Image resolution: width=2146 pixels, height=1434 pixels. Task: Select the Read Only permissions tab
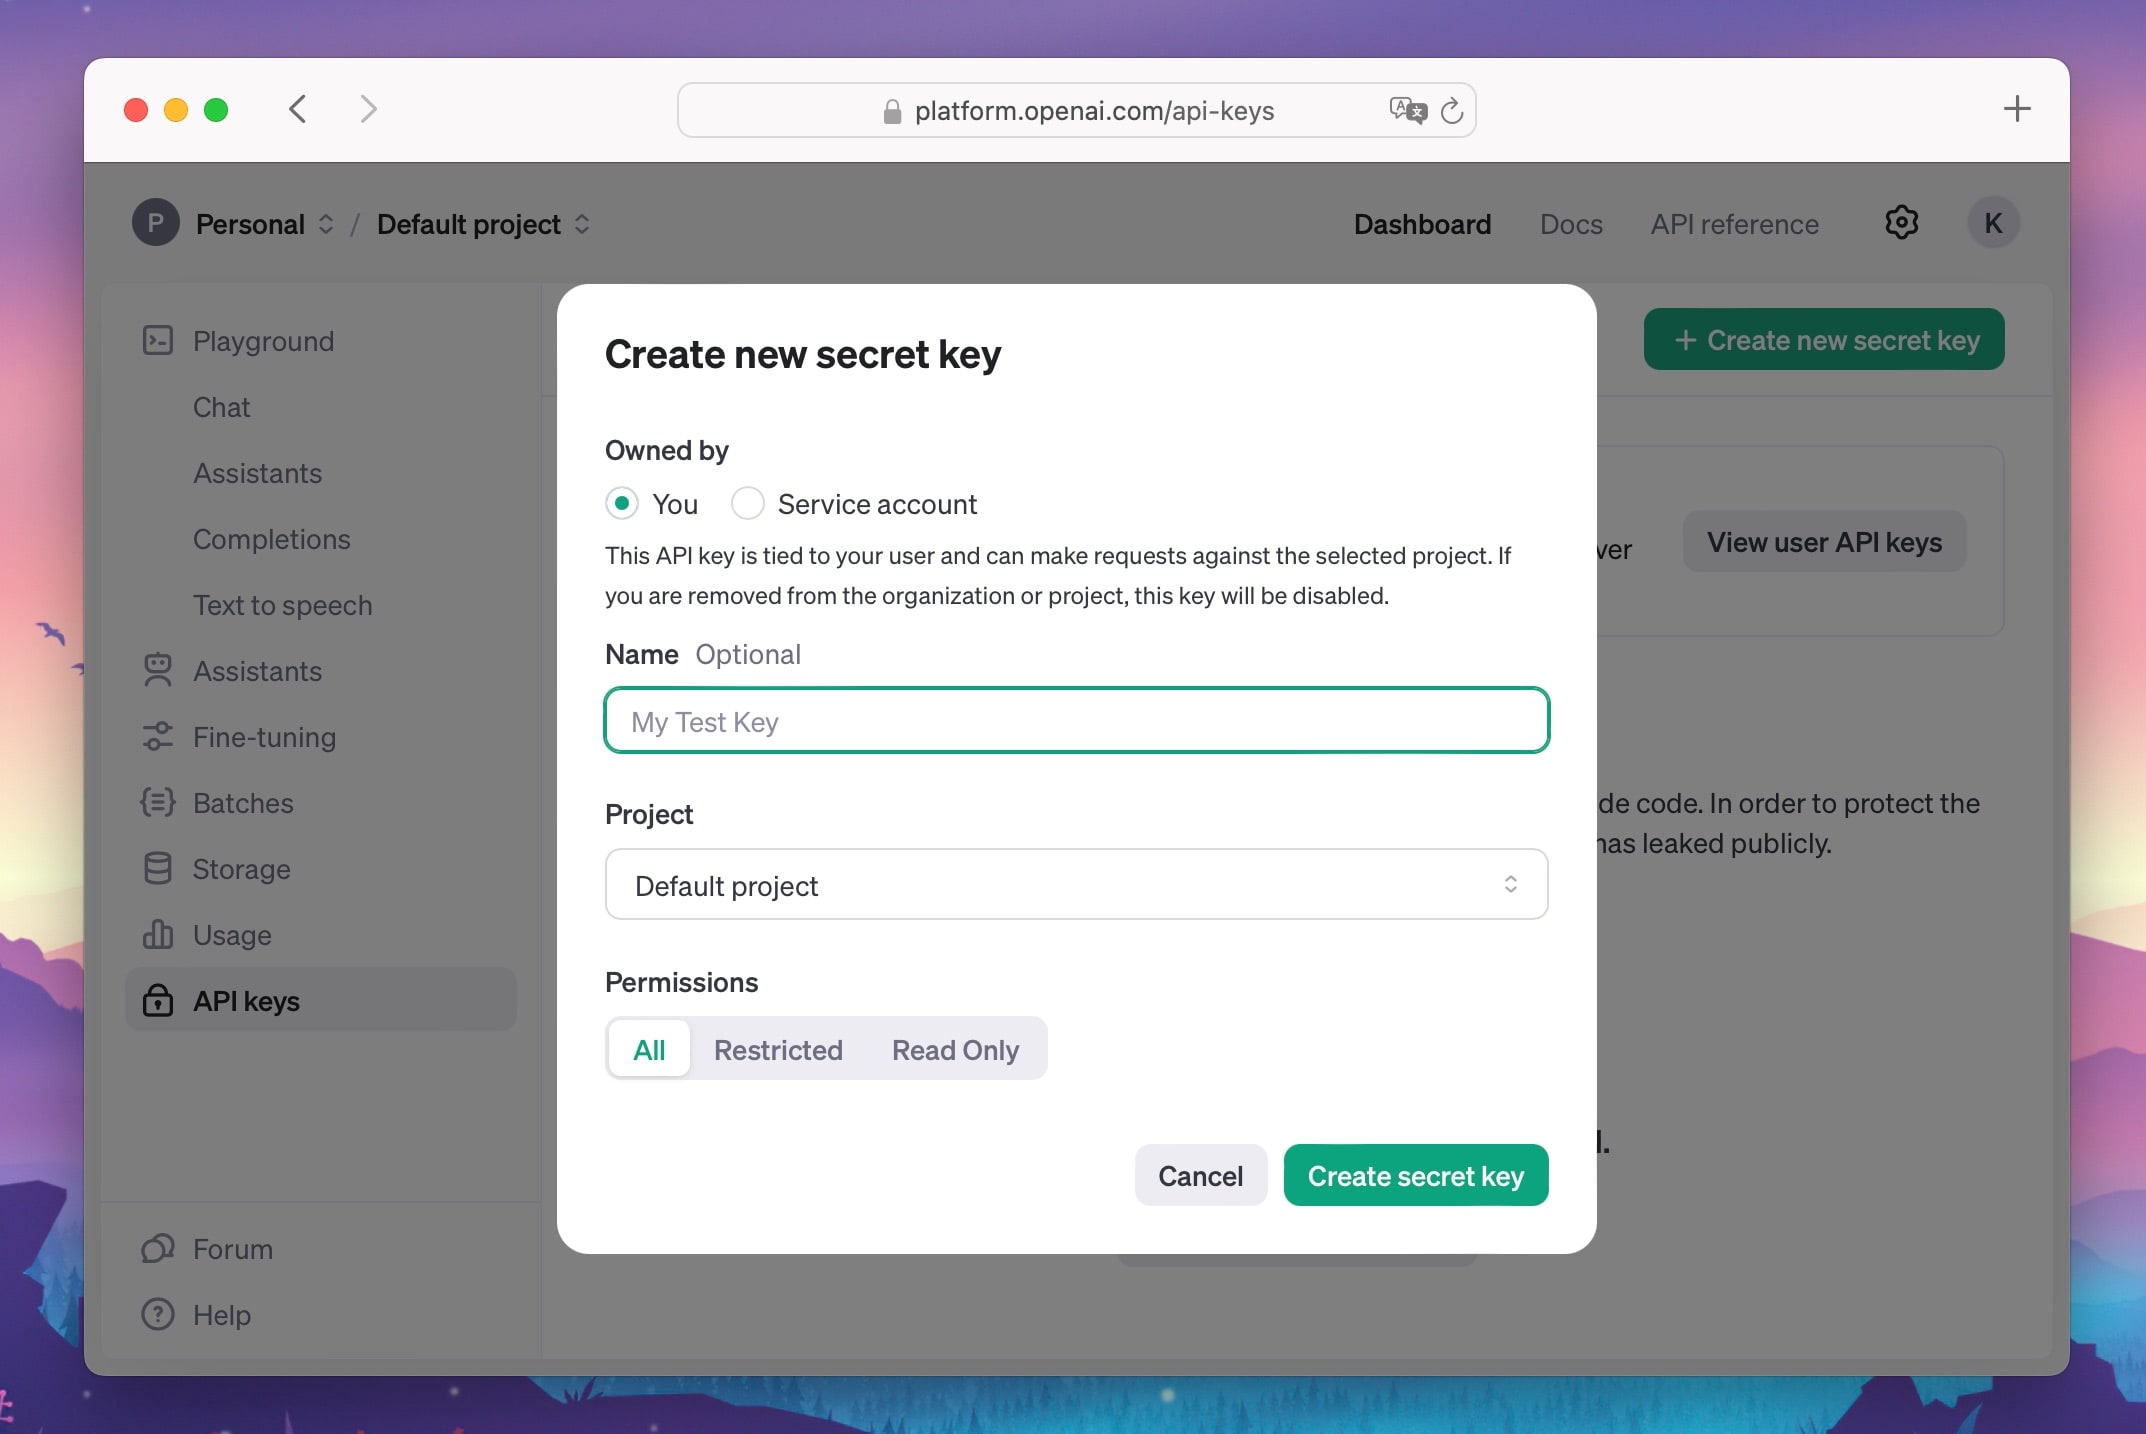[955, 1049]
